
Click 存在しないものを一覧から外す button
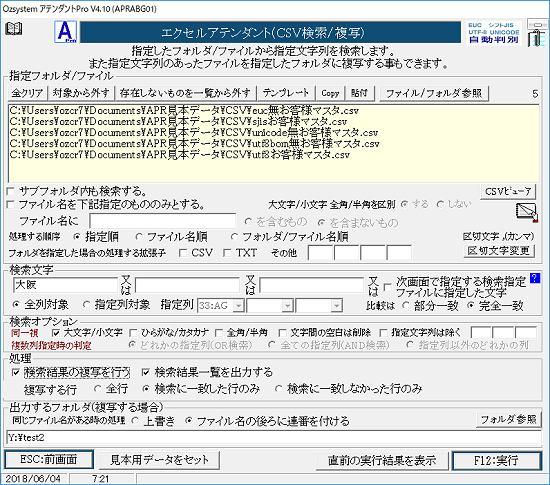[x=186, y=93]
